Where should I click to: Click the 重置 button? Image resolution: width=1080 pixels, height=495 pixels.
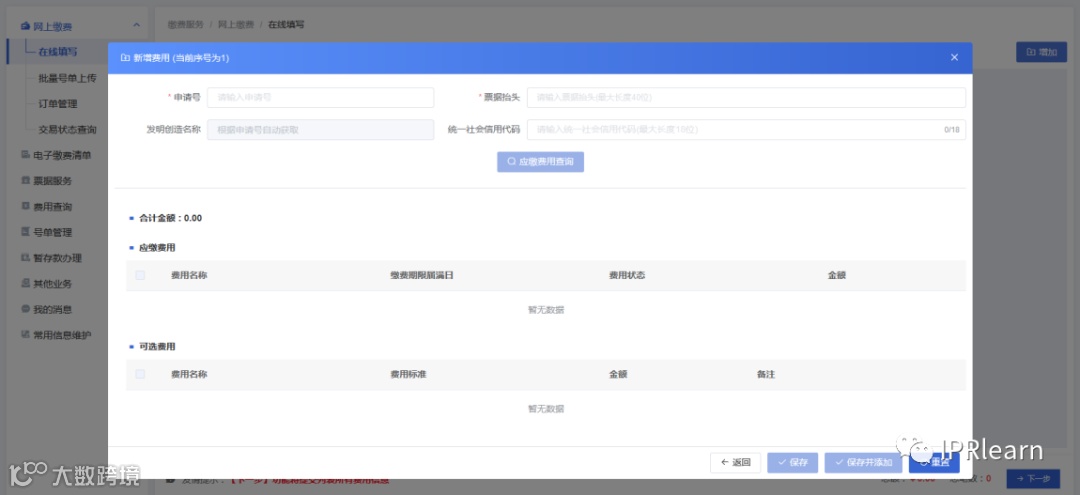[x=934, y=463]
